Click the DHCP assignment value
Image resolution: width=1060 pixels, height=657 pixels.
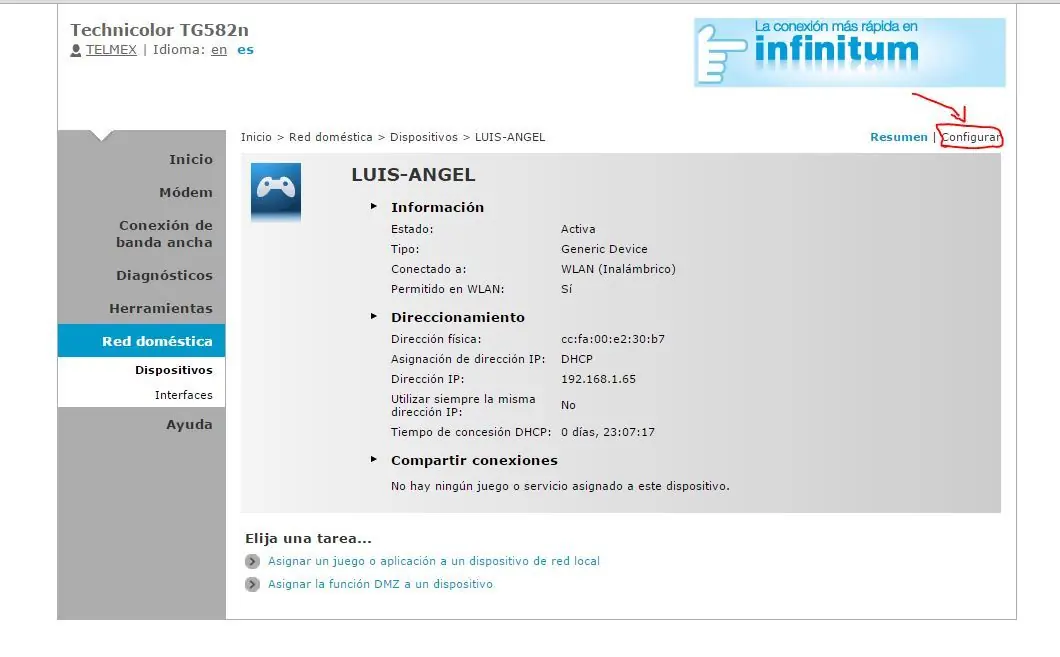click(577, 359)
